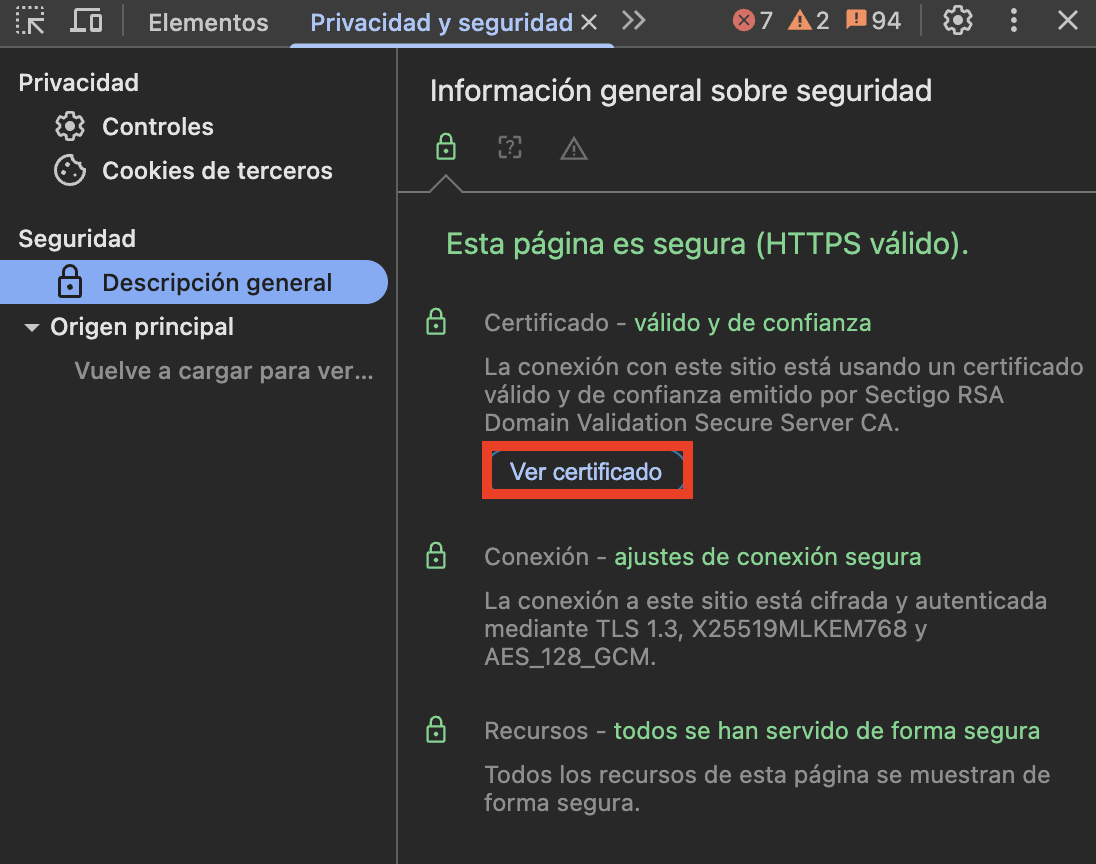Select the non-secure origins warning icon tab

point(573,147)
